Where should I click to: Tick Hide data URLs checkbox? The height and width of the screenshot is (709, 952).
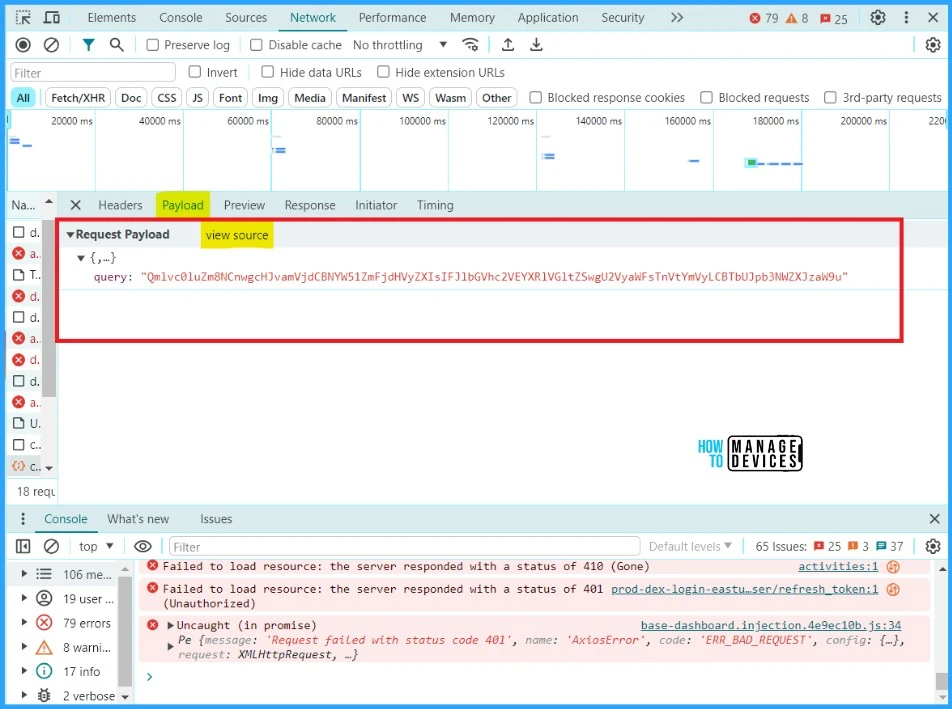coord(268,72)
